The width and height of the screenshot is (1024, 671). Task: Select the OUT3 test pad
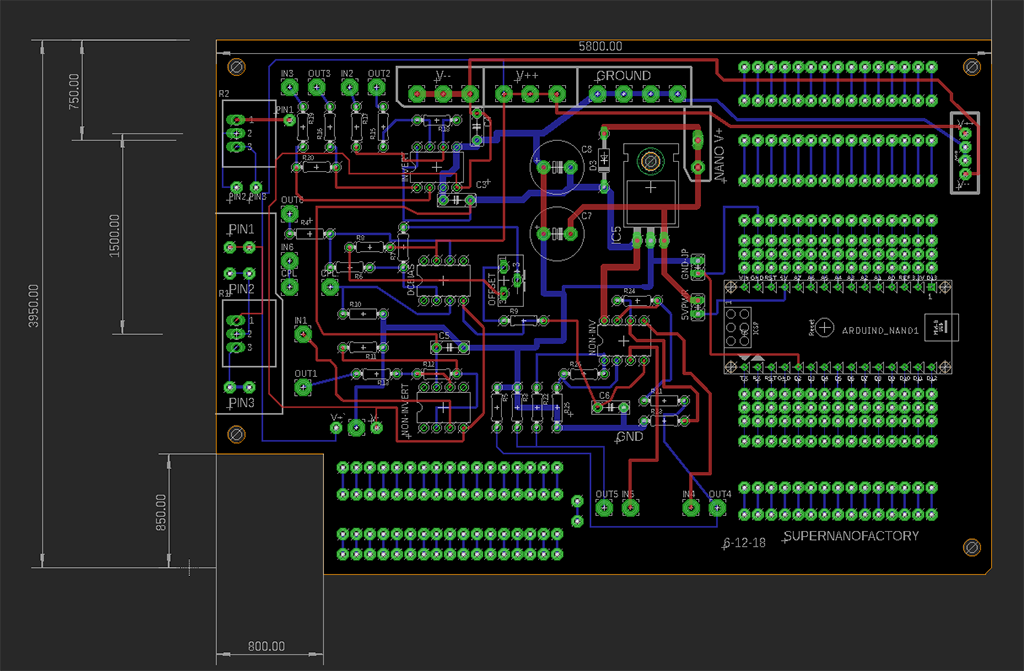pyautogui.click(x=320, y=87)
